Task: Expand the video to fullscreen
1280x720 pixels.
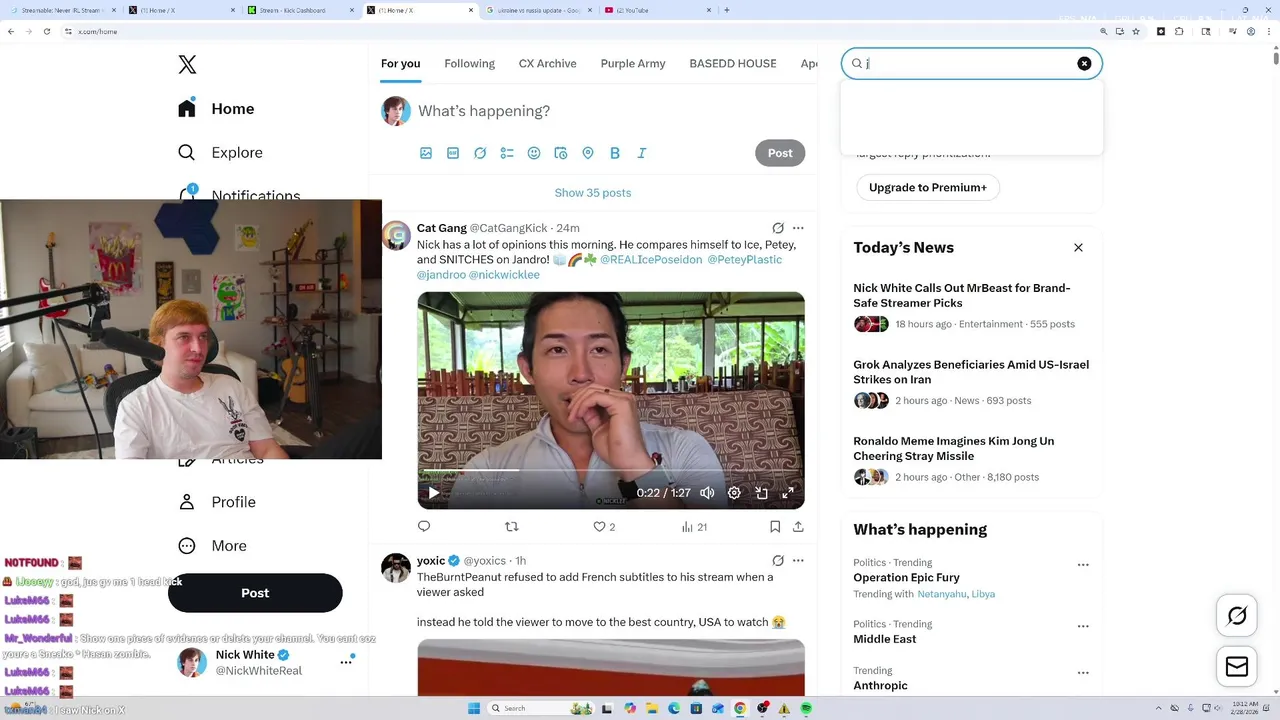Action: [x=788, y=493]
